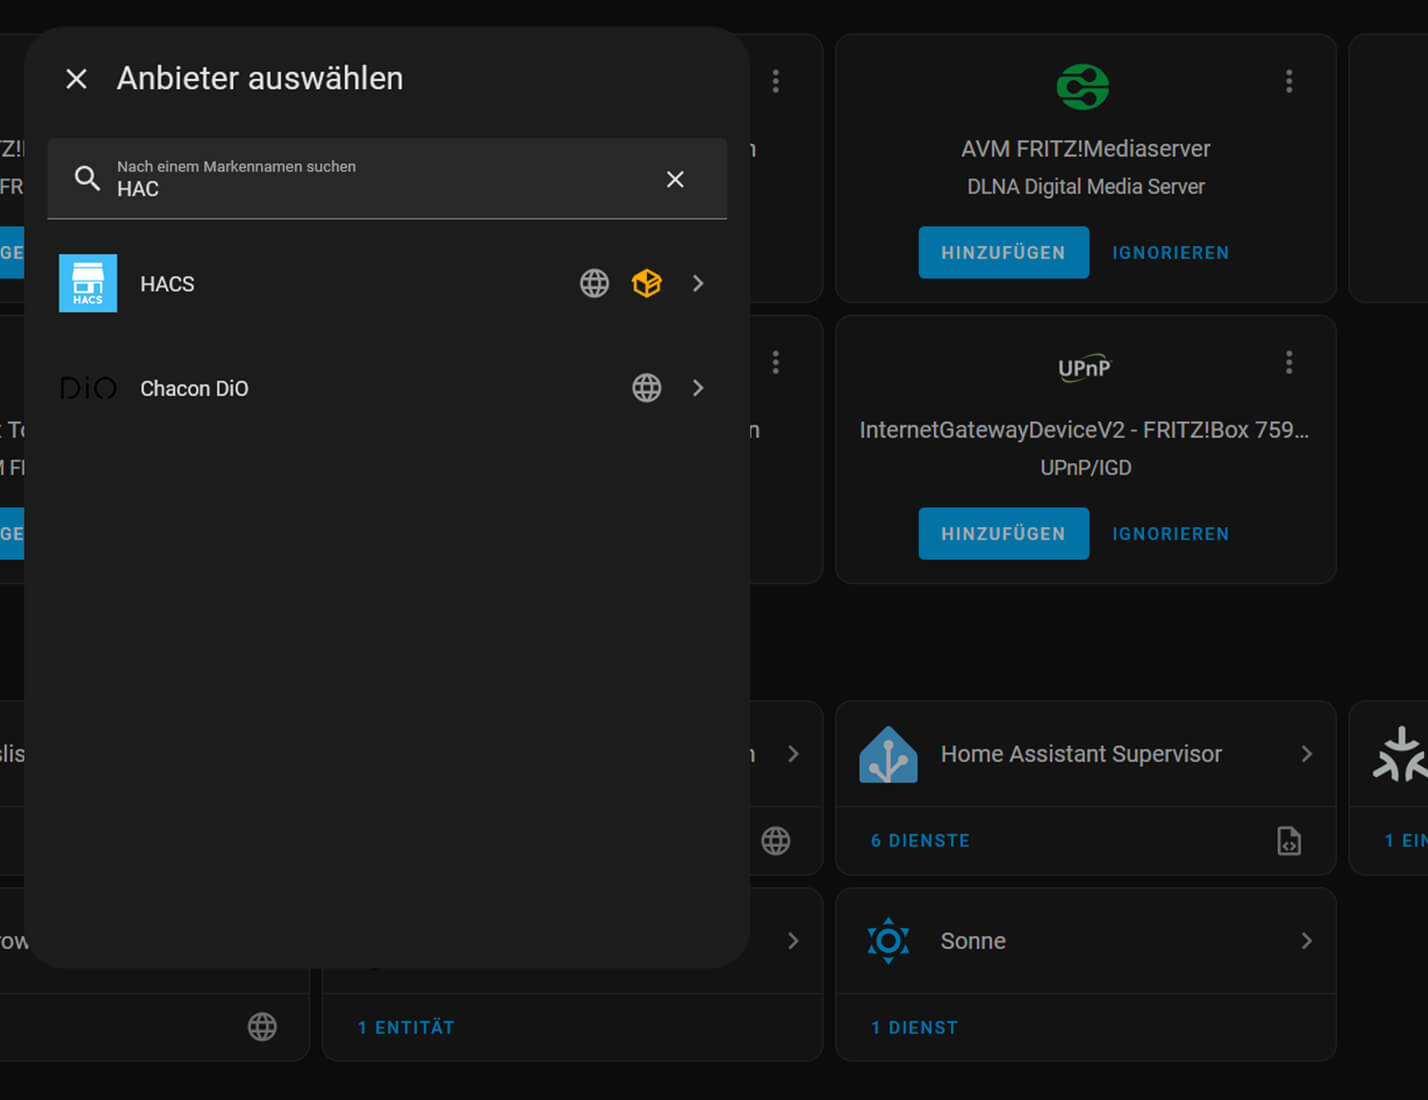Select the Chacon DiO provider
Screen dimensions: 1428x1100
pyautogui.click(x=194, y=388)
